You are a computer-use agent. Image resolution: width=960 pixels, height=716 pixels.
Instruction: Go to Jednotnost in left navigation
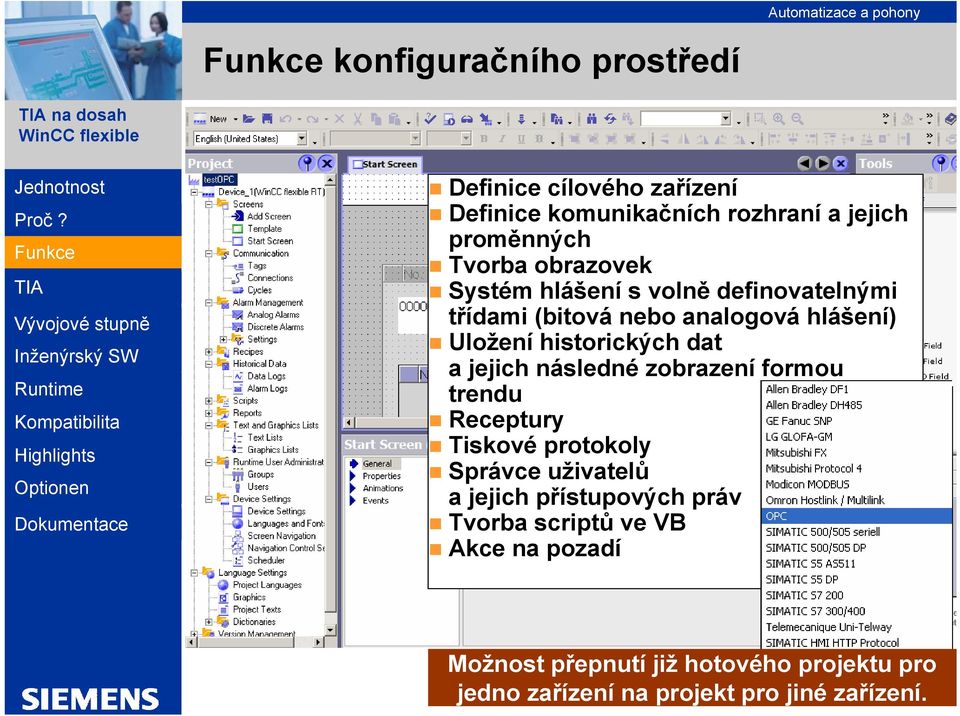(x=59, y=187)
